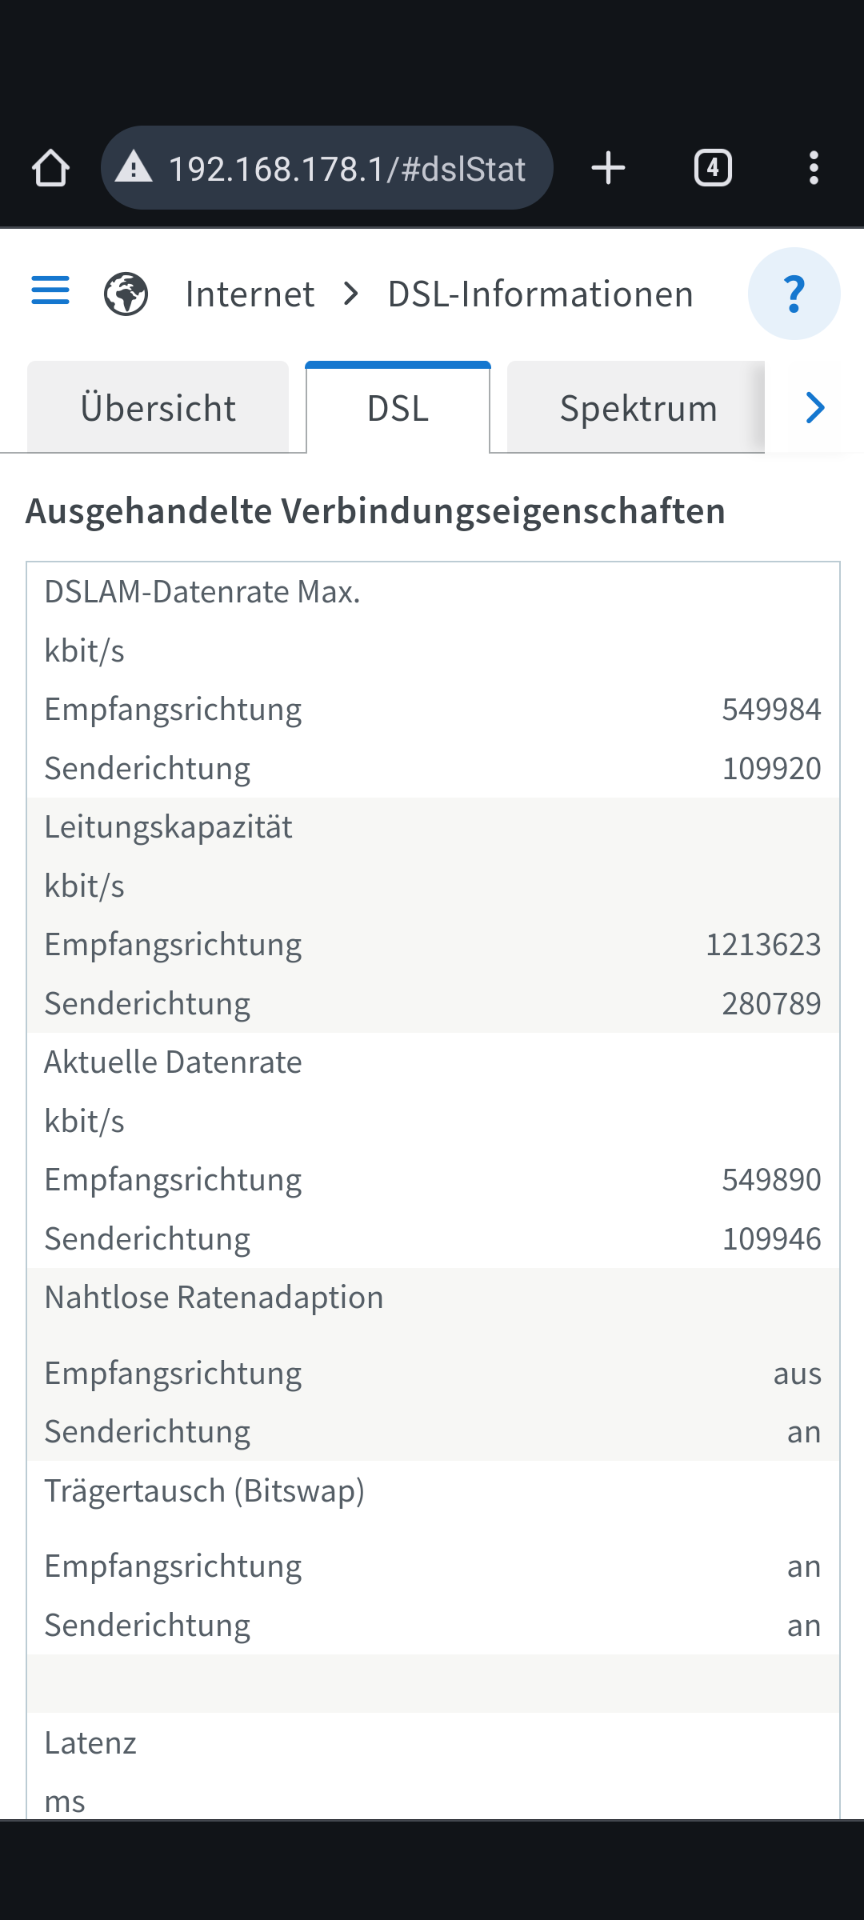Go to Internet breadcrumb link
Viewport: 864px width, 1920px height.
pos(250,294)
